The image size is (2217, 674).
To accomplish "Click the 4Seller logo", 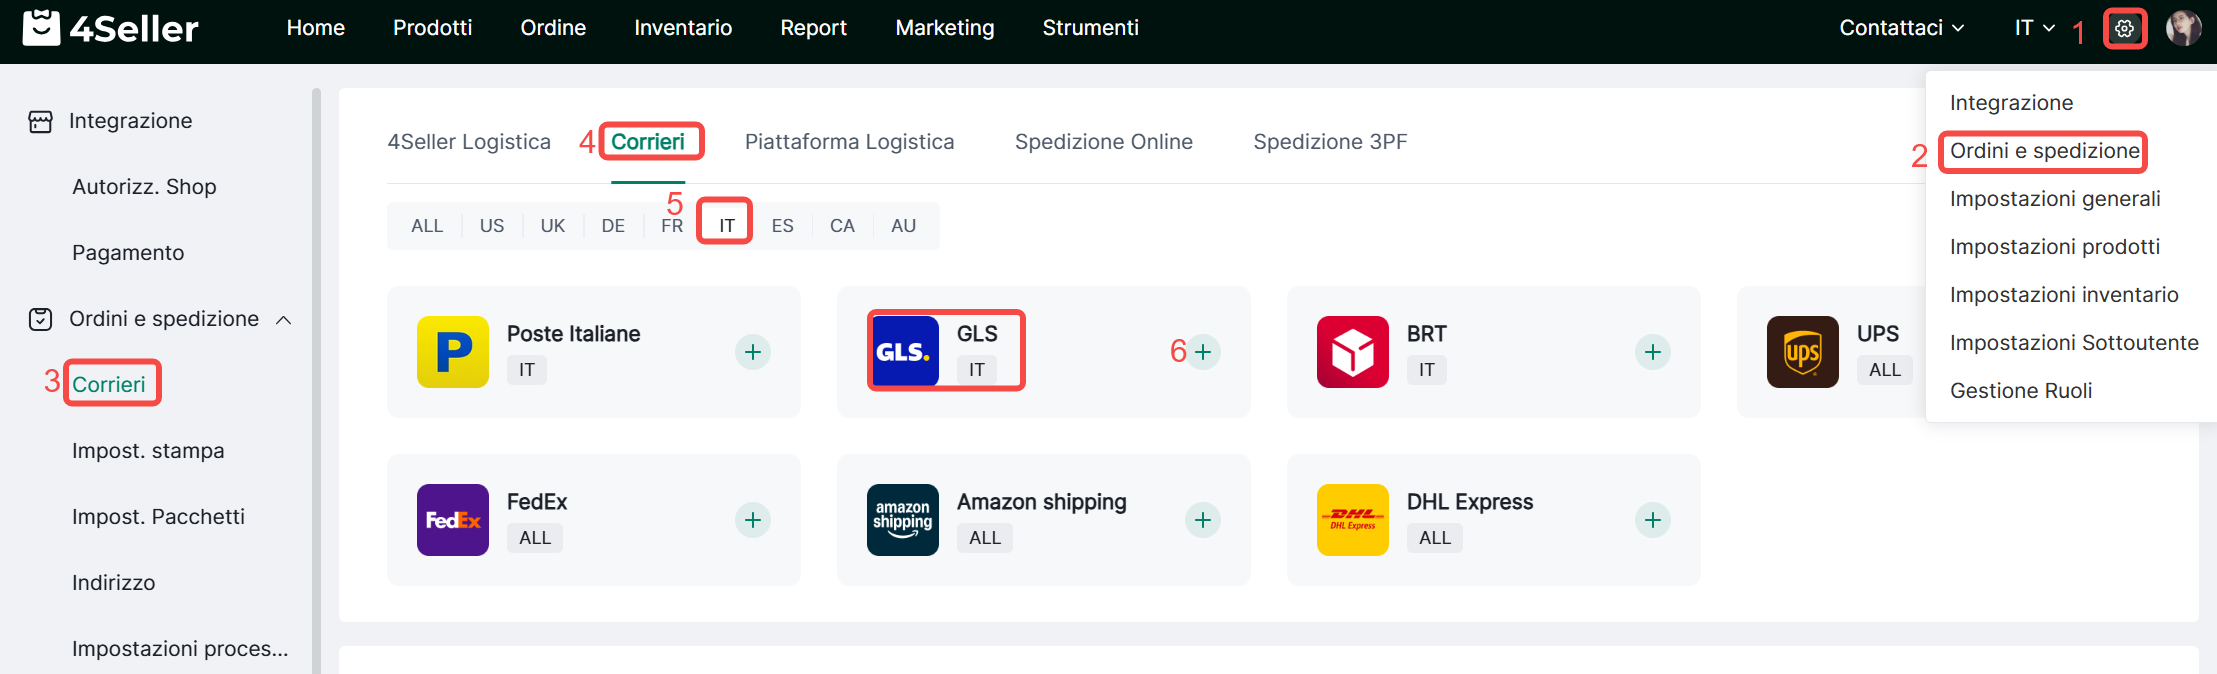I will click(x=110, y=28).
